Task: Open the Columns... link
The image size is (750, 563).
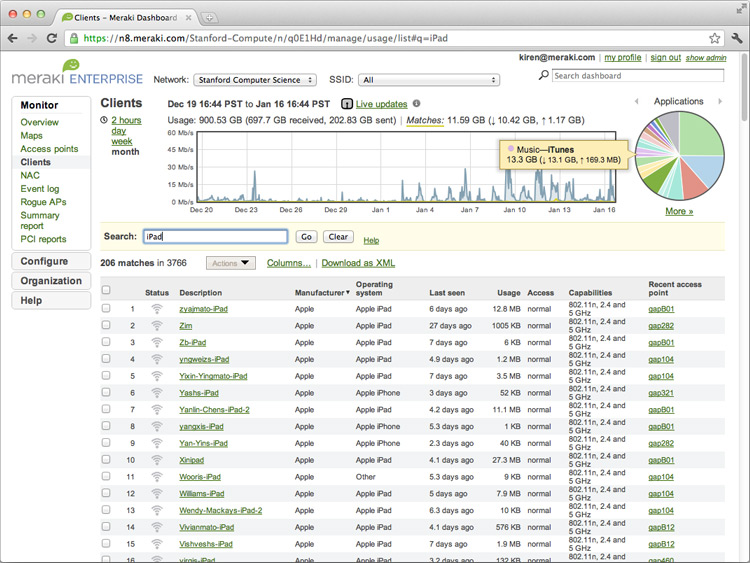Action: pos(289,263)
